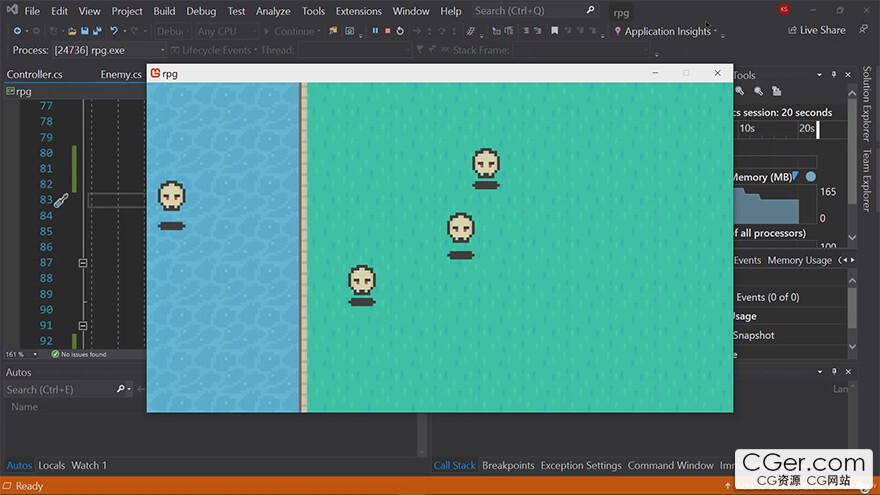Expand the 161% editor zoom dropdown

coord(34,354)
